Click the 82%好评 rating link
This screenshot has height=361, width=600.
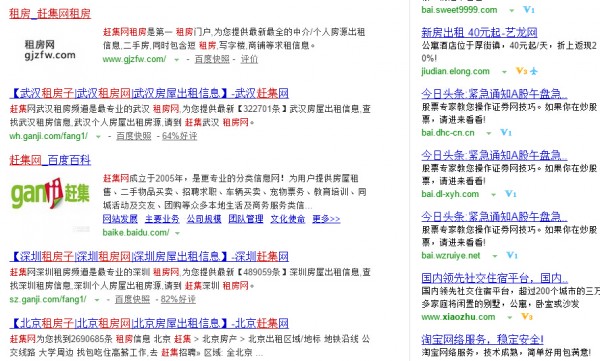tap(178, 299)
